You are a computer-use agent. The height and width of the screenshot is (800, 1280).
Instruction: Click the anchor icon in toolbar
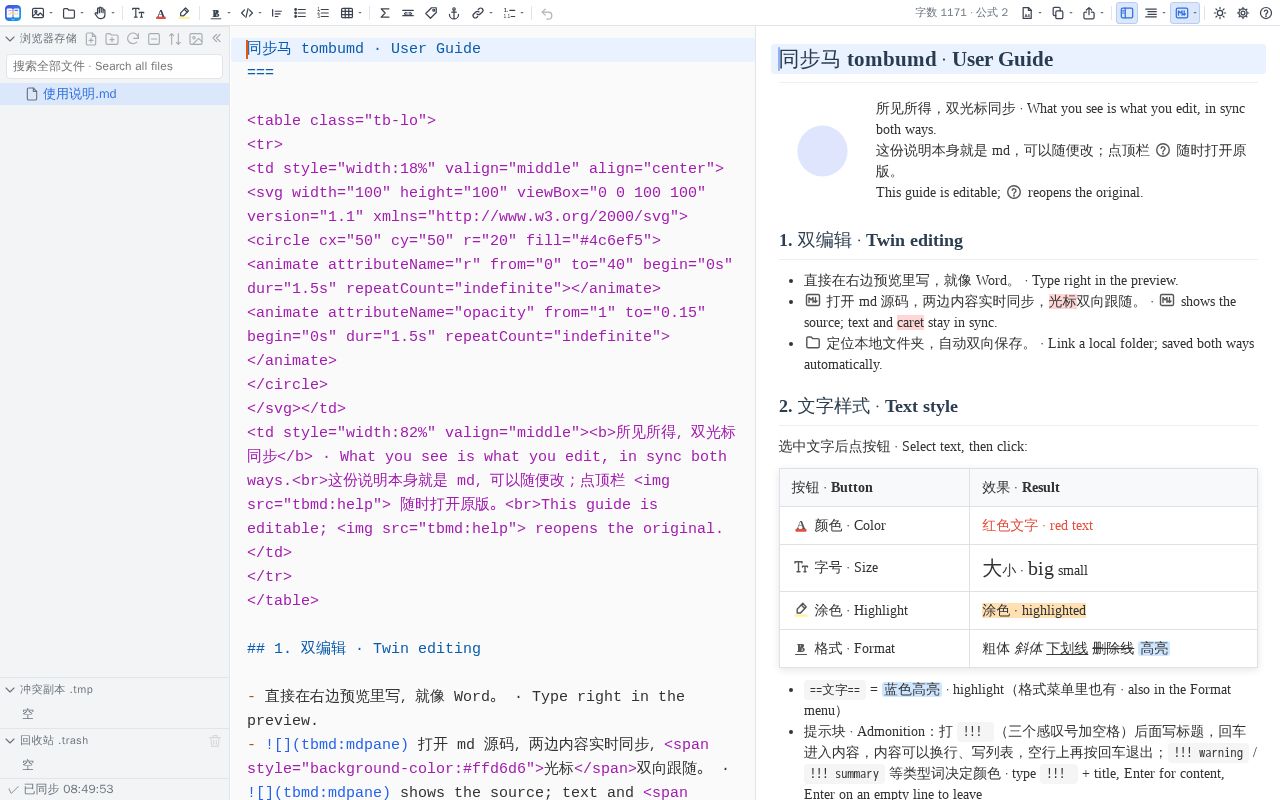click(x=454, y=13)
